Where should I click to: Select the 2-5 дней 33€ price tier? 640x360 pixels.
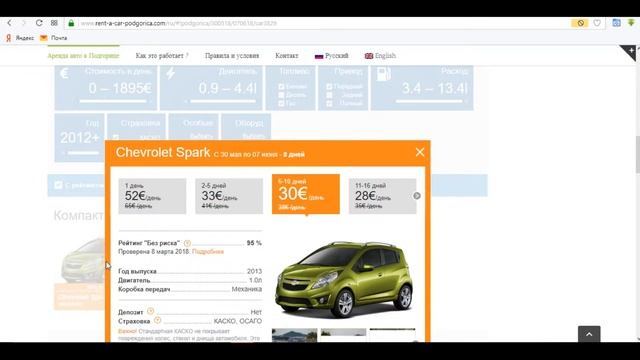[x=229, y=196]
